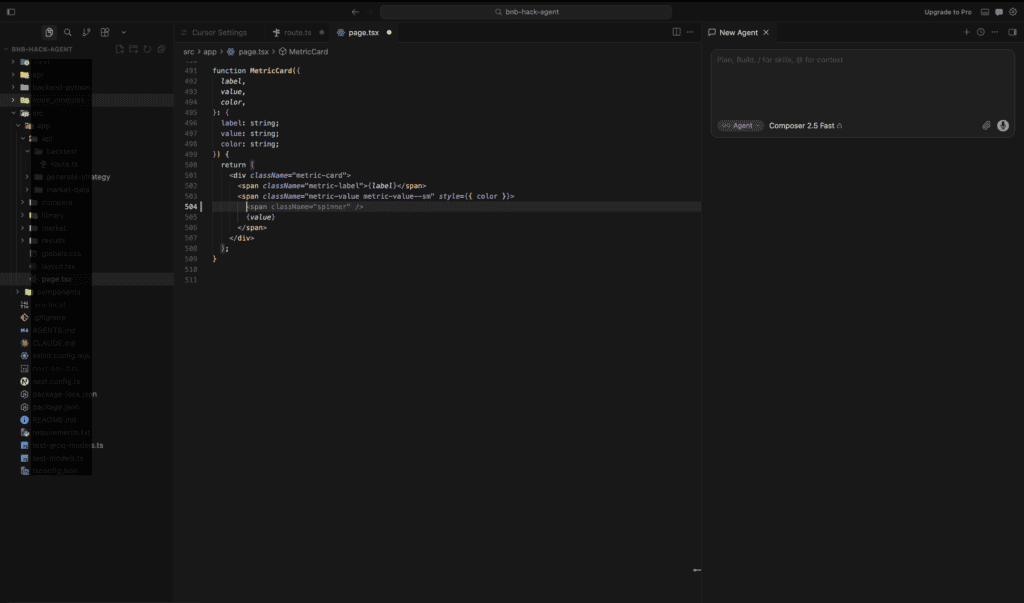Viewport: 1024px width, 603px height.
Task: Open the chat history clock icon
Action: pos(981,32)
